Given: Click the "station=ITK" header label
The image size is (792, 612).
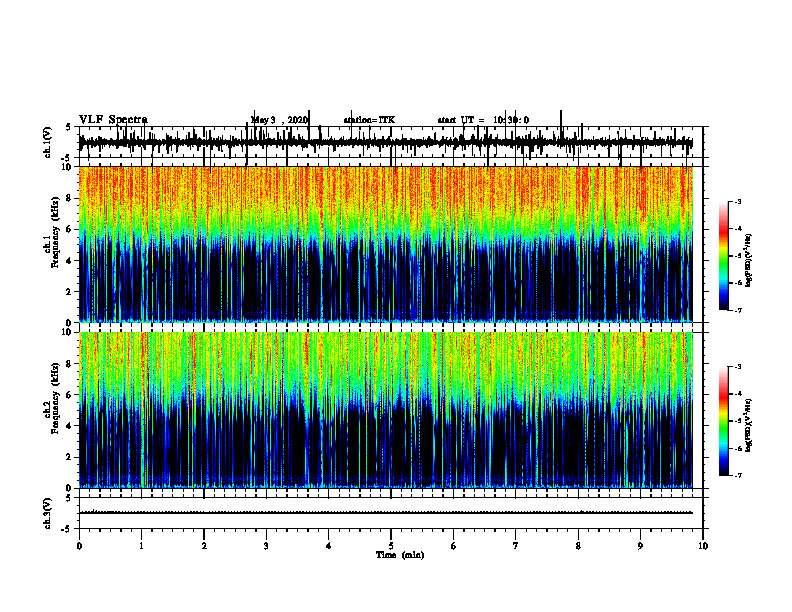Looking at the screenshot, I should click(x=369, y=120).
